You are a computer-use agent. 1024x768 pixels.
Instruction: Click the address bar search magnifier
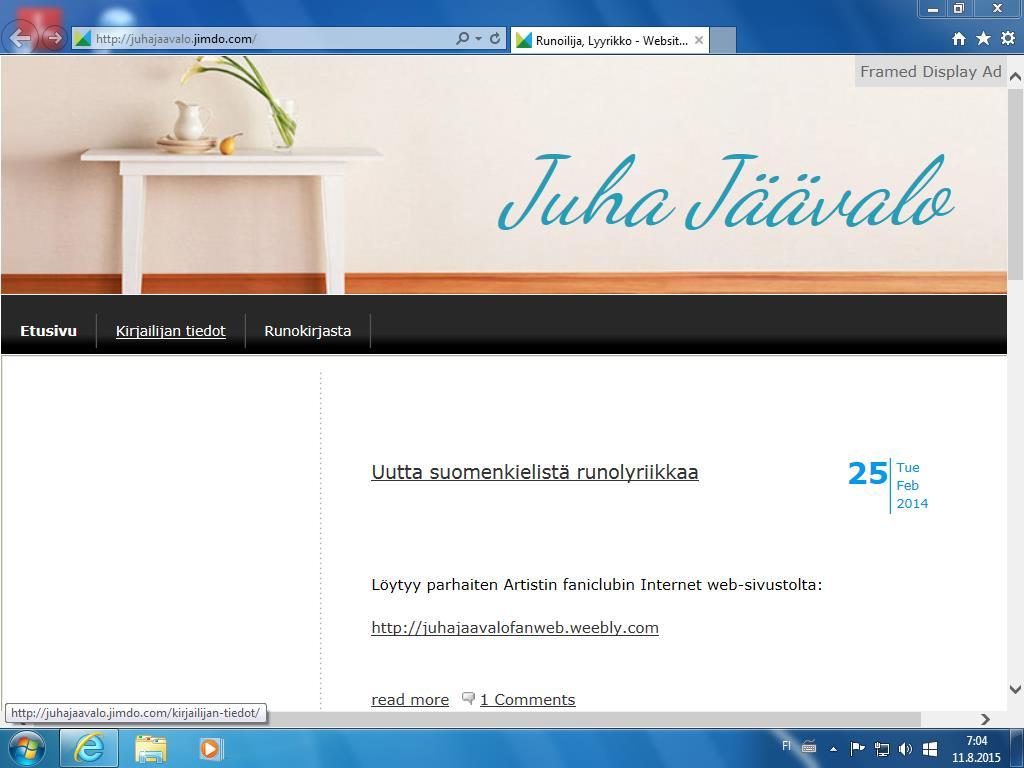462,39
